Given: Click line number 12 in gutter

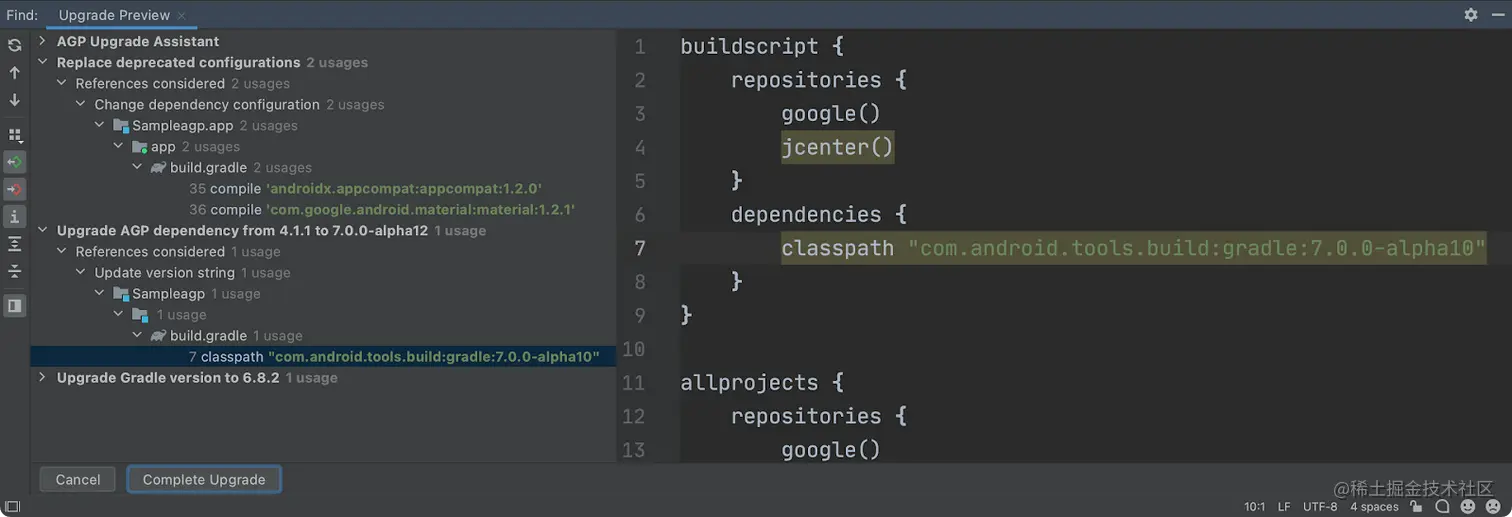Looking at the screenshot, I should [634, 416].
